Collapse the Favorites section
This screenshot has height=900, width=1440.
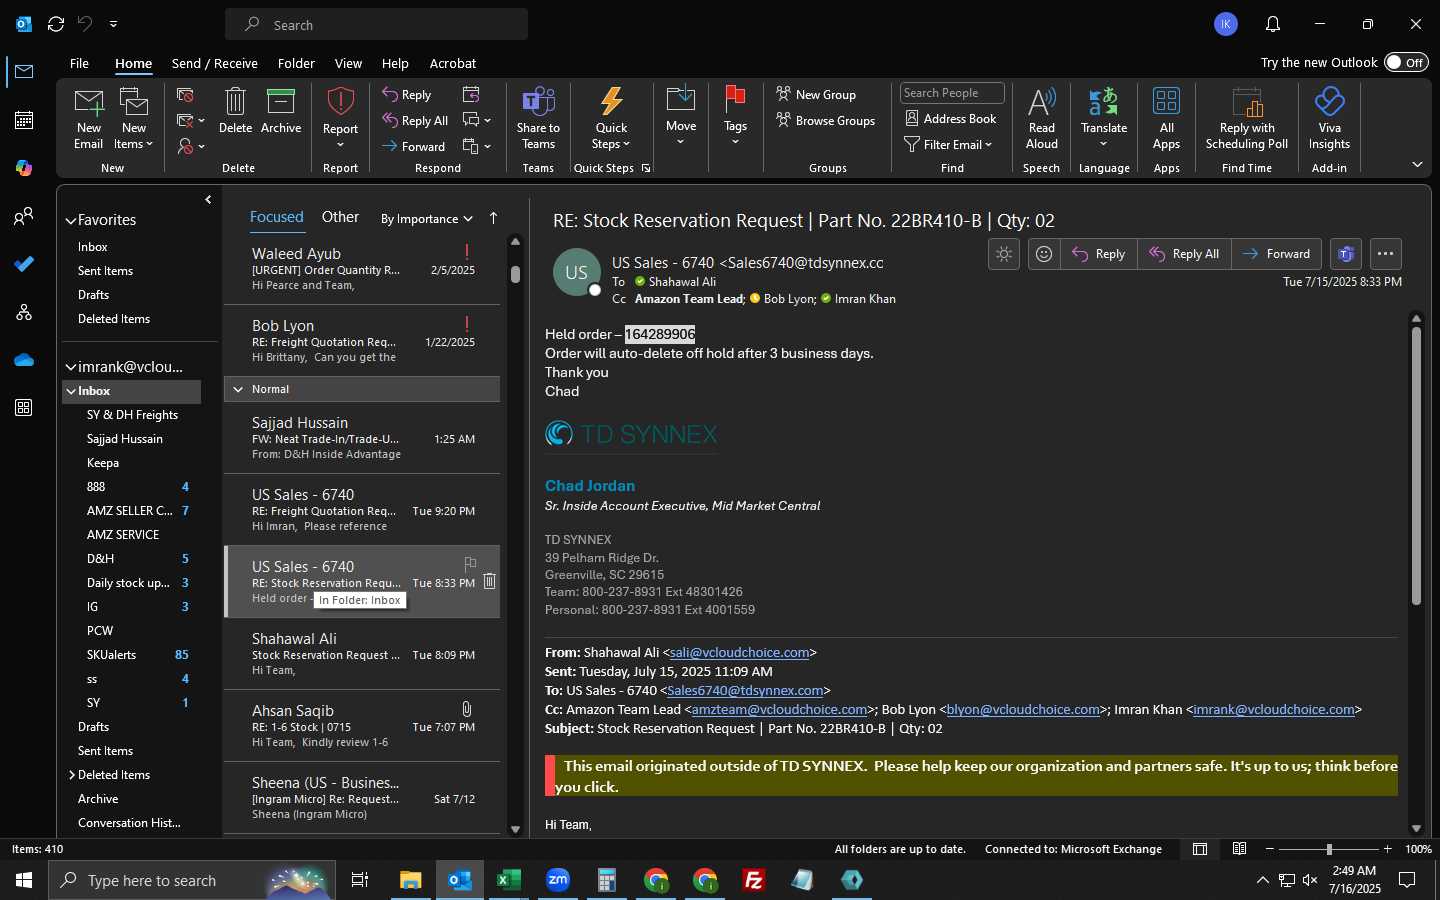tap(71, 220)
